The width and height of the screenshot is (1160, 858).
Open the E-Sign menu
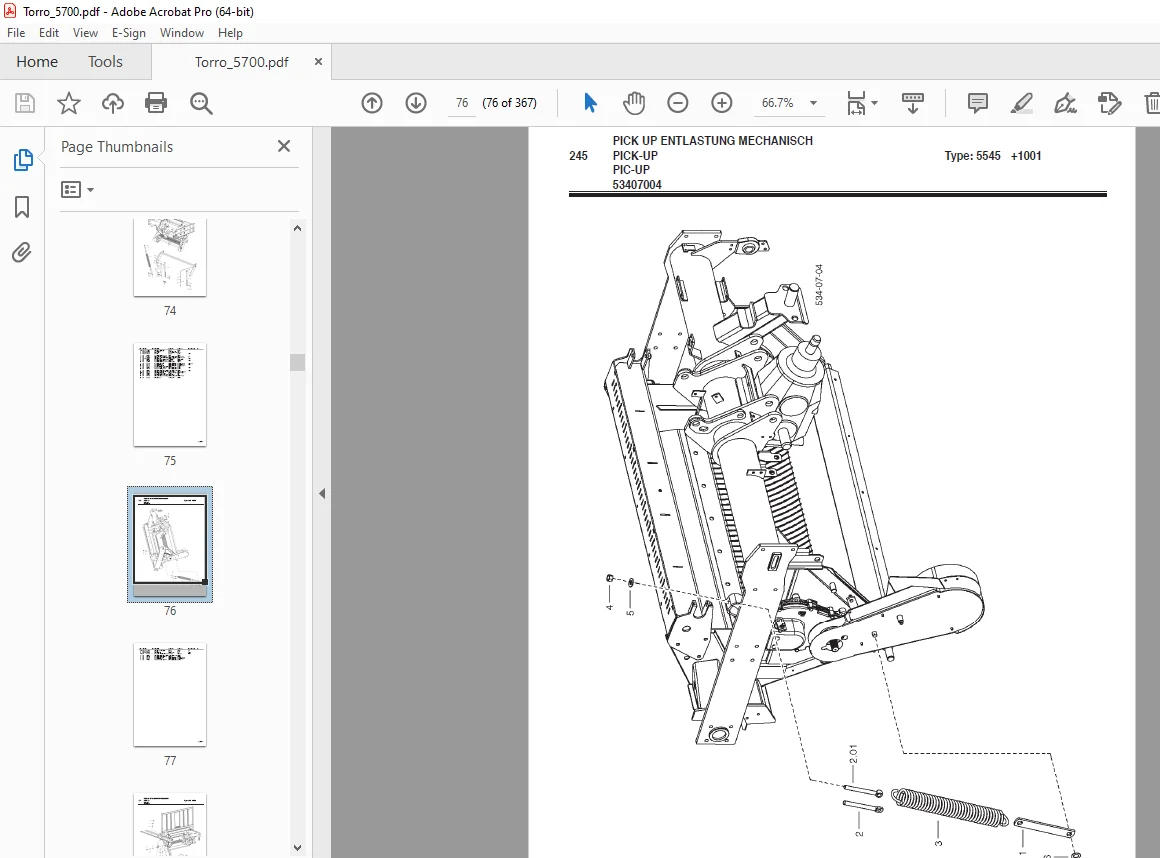click(129, 33)
